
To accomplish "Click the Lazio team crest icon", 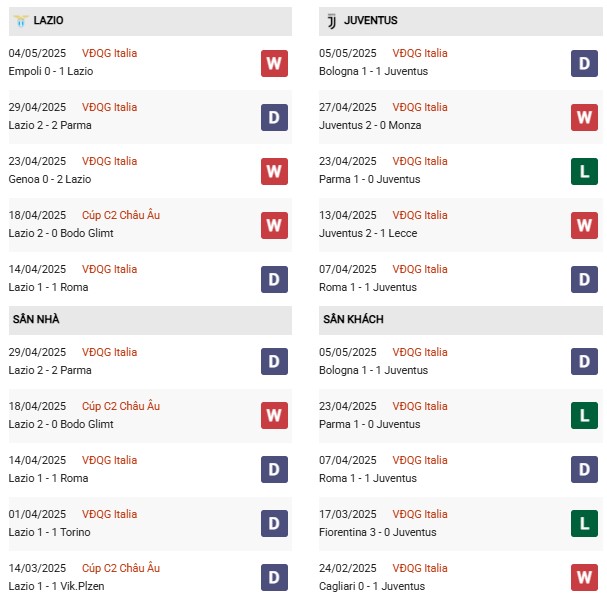I will click(x=21, y=21).
